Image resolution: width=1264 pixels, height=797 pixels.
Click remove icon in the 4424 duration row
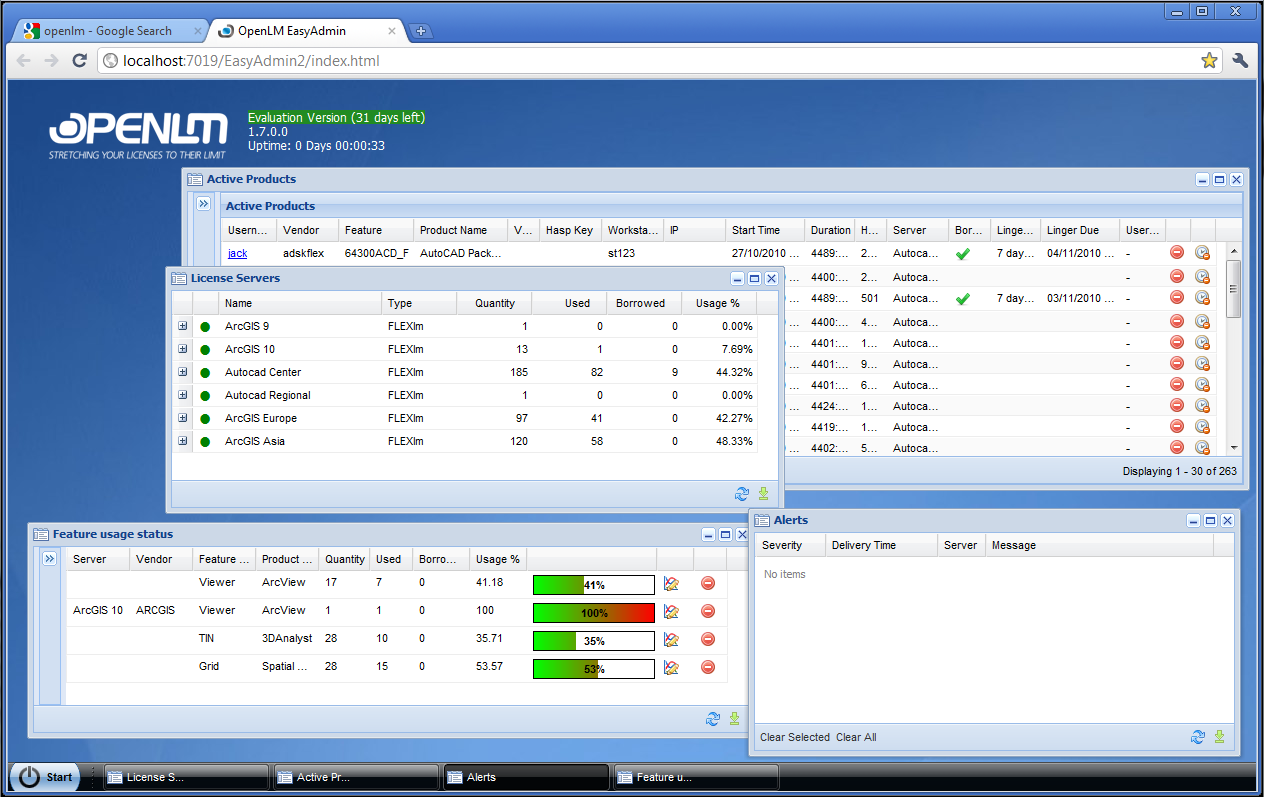click(1177, 406)
